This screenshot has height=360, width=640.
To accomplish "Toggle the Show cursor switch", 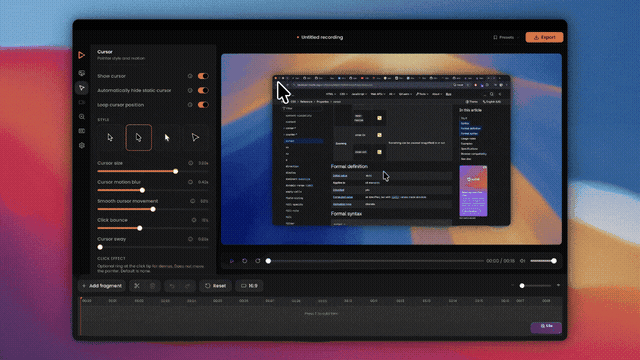I will (203, 76).
